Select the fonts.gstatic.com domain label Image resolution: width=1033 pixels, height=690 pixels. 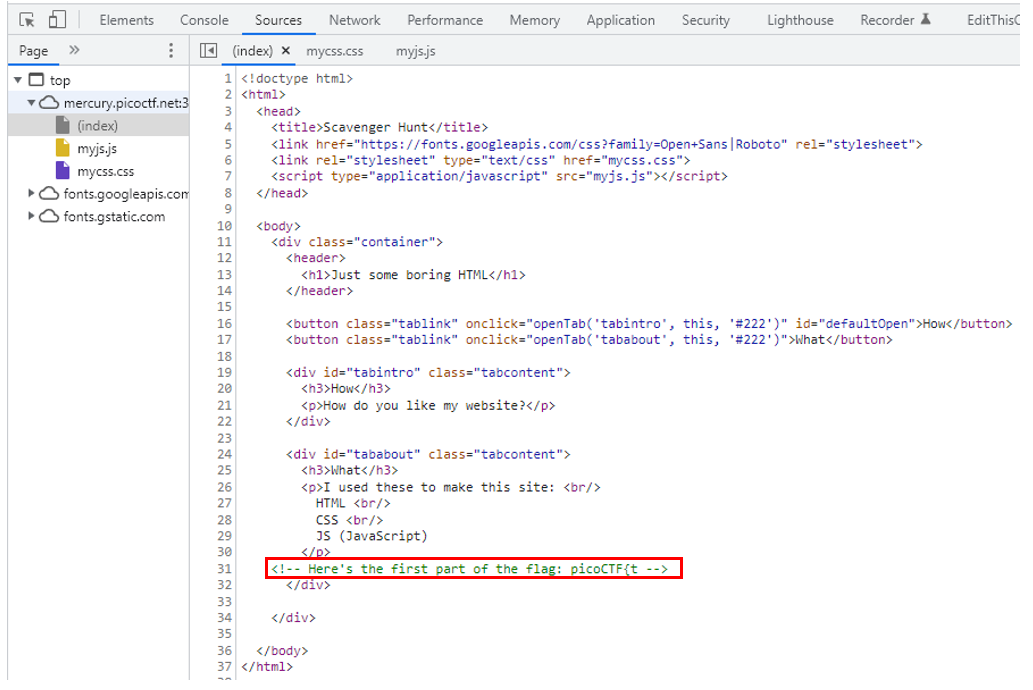(x=114, y=216)
